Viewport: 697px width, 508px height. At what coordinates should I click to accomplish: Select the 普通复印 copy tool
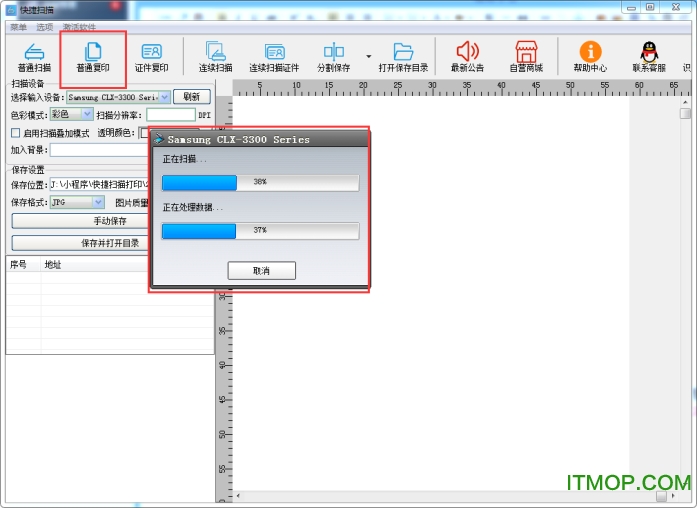tap(93, 52)
